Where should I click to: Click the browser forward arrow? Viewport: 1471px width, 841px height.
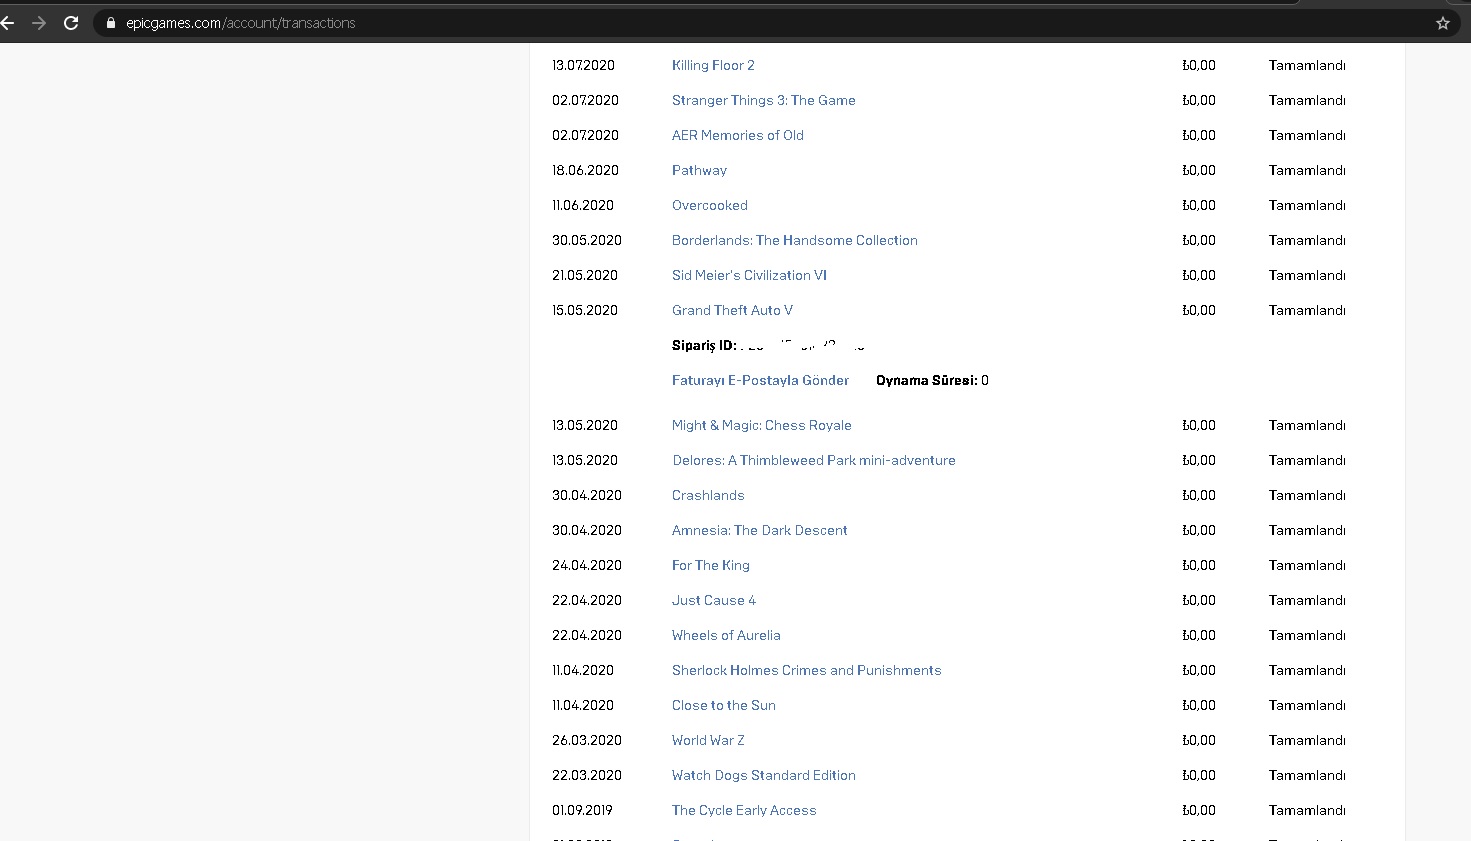[39, 23]
